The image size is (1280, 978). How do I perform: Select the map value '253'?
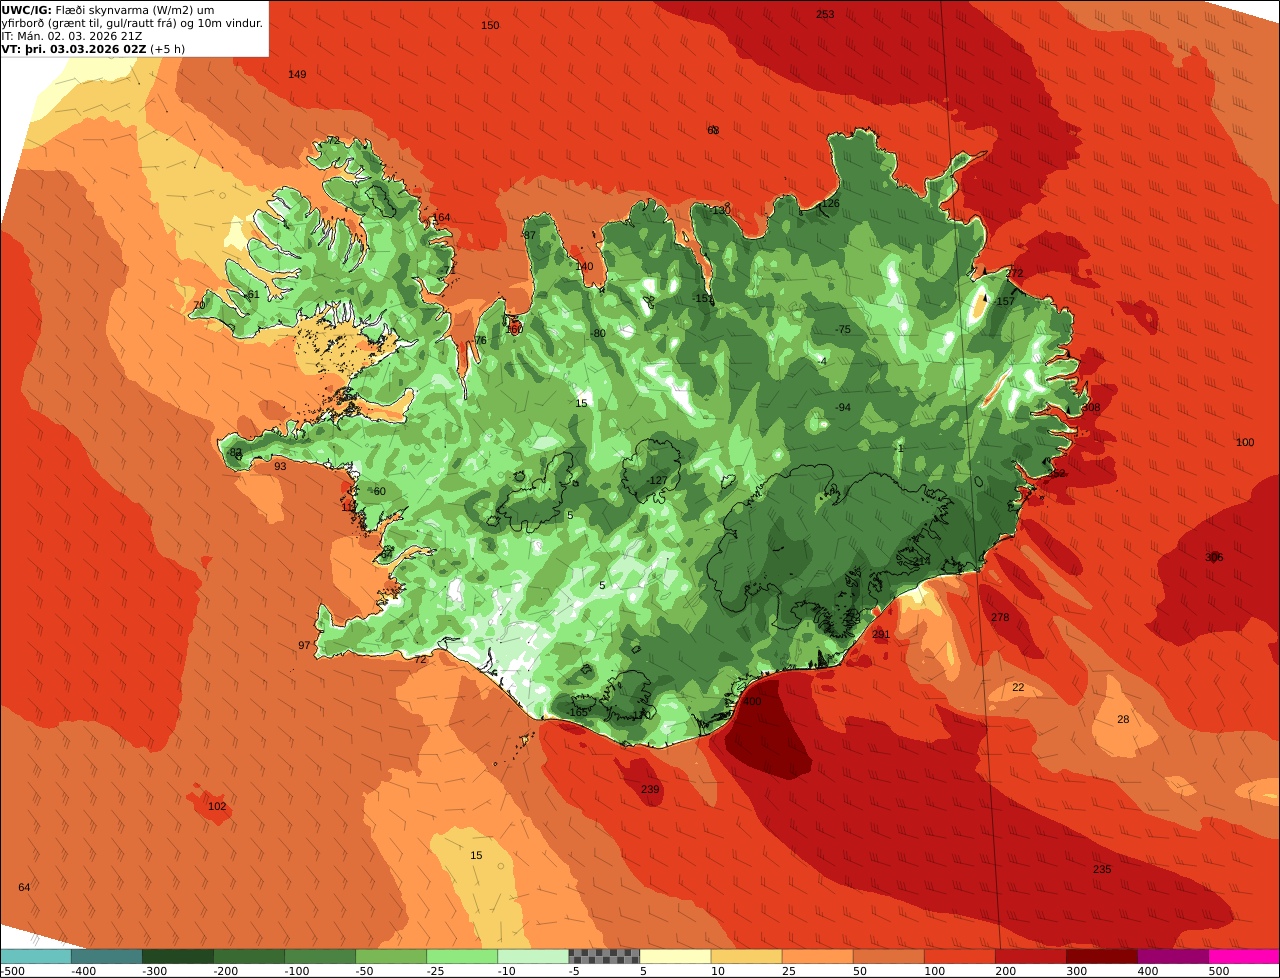tap(825, 14)
